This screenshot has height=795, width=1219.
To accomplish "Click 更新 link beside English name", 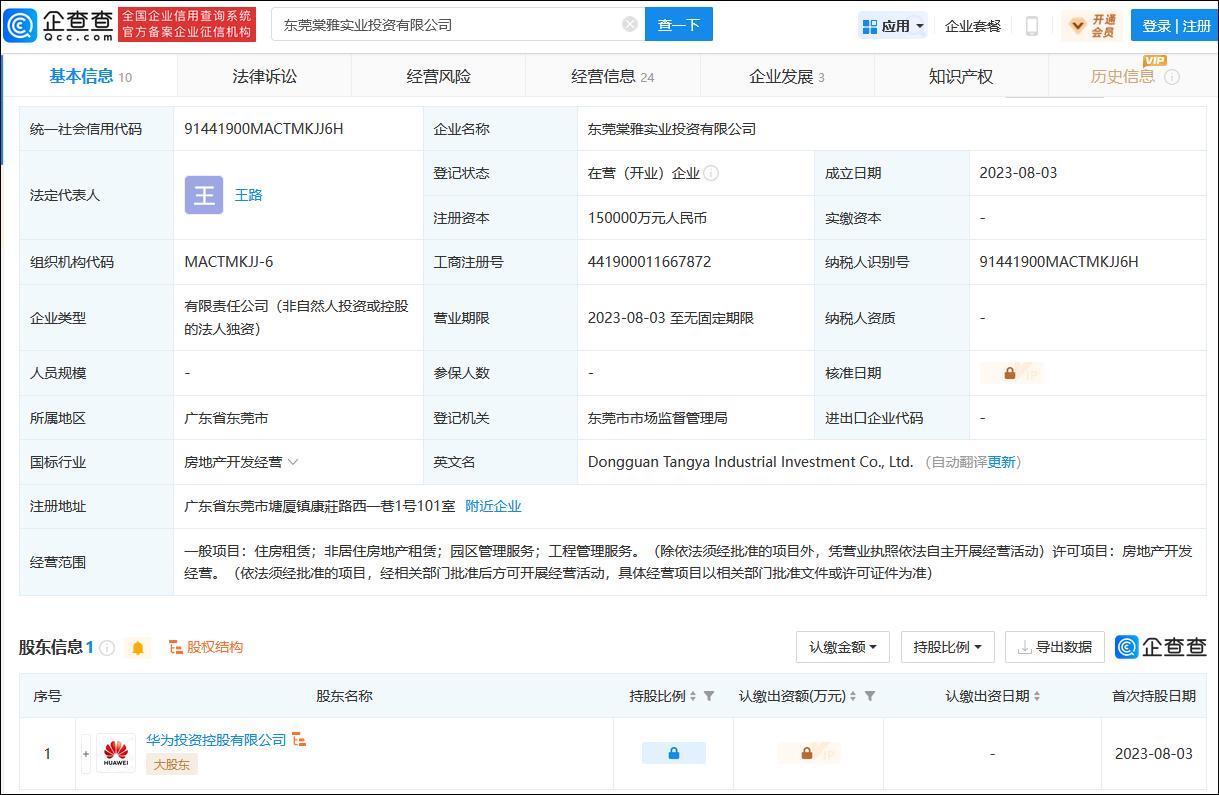I will [1001, 462].
